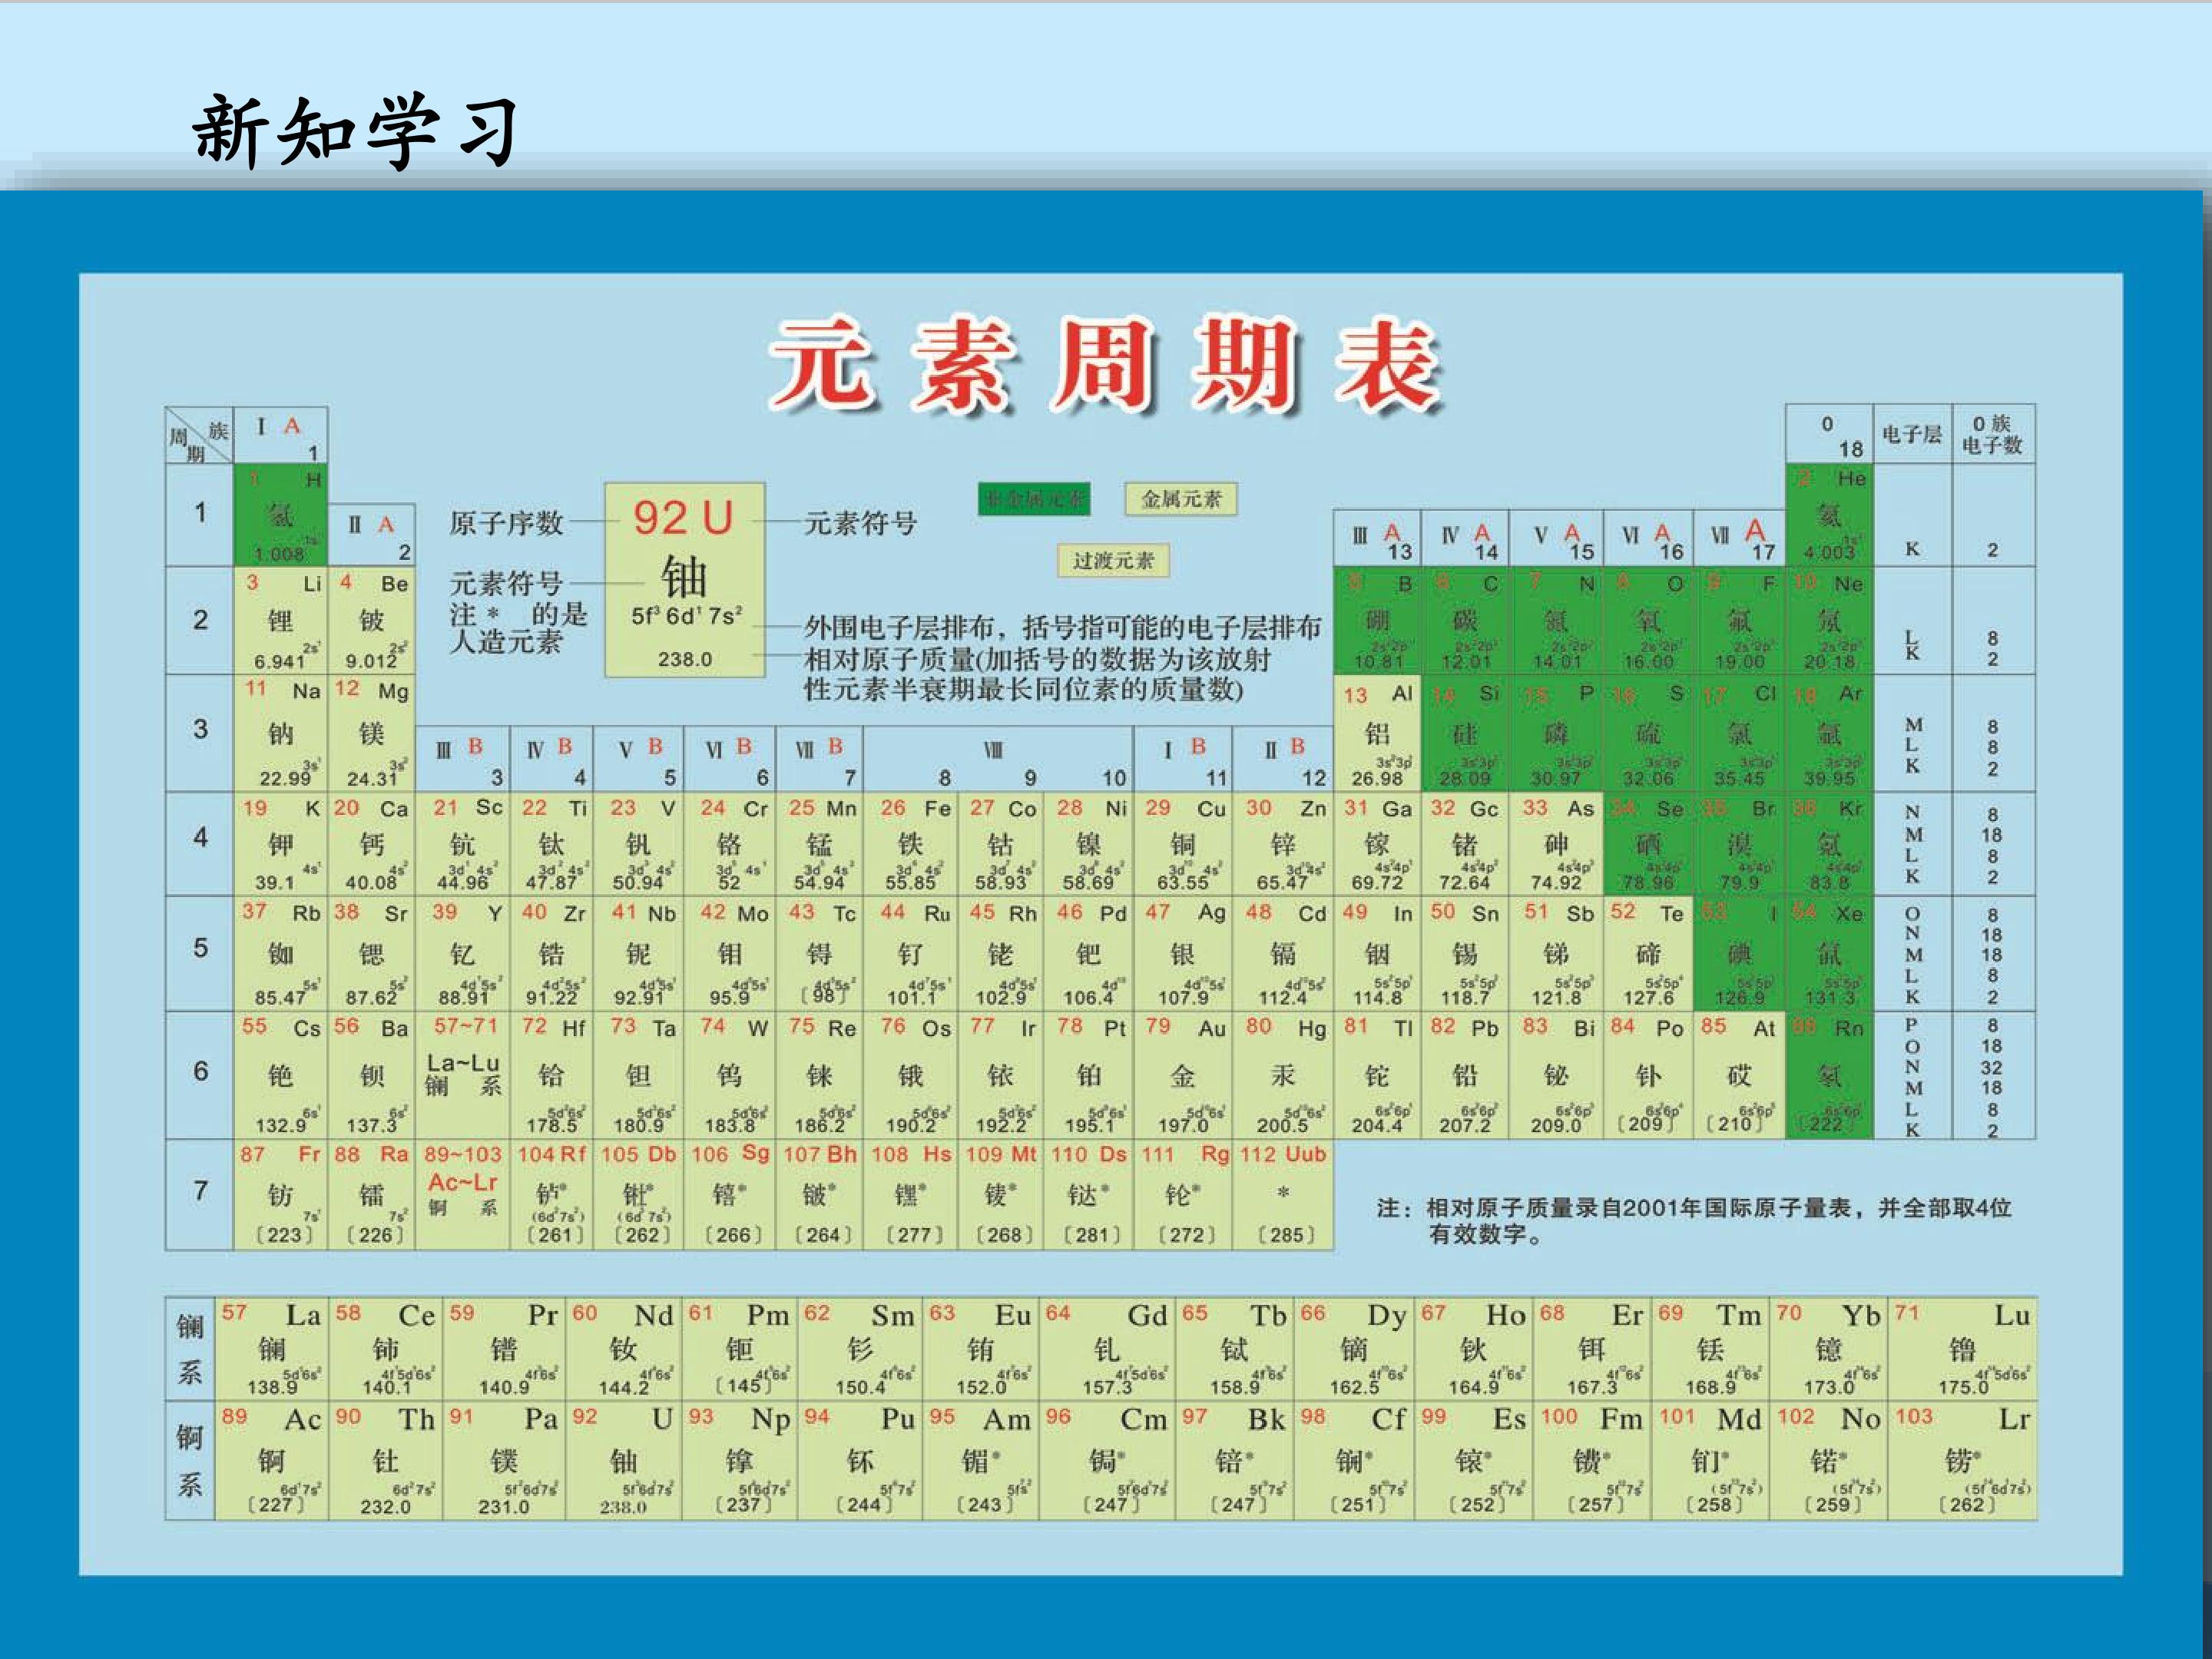Image resolution: width=2212 pixels, height=1659 pixels.
Task: Select the xenon cell "Xe"
Action: pos(1829,953)
